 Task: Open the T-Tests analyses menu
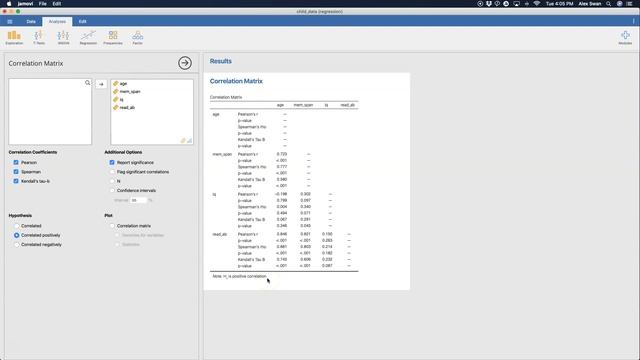coord(39,38)
